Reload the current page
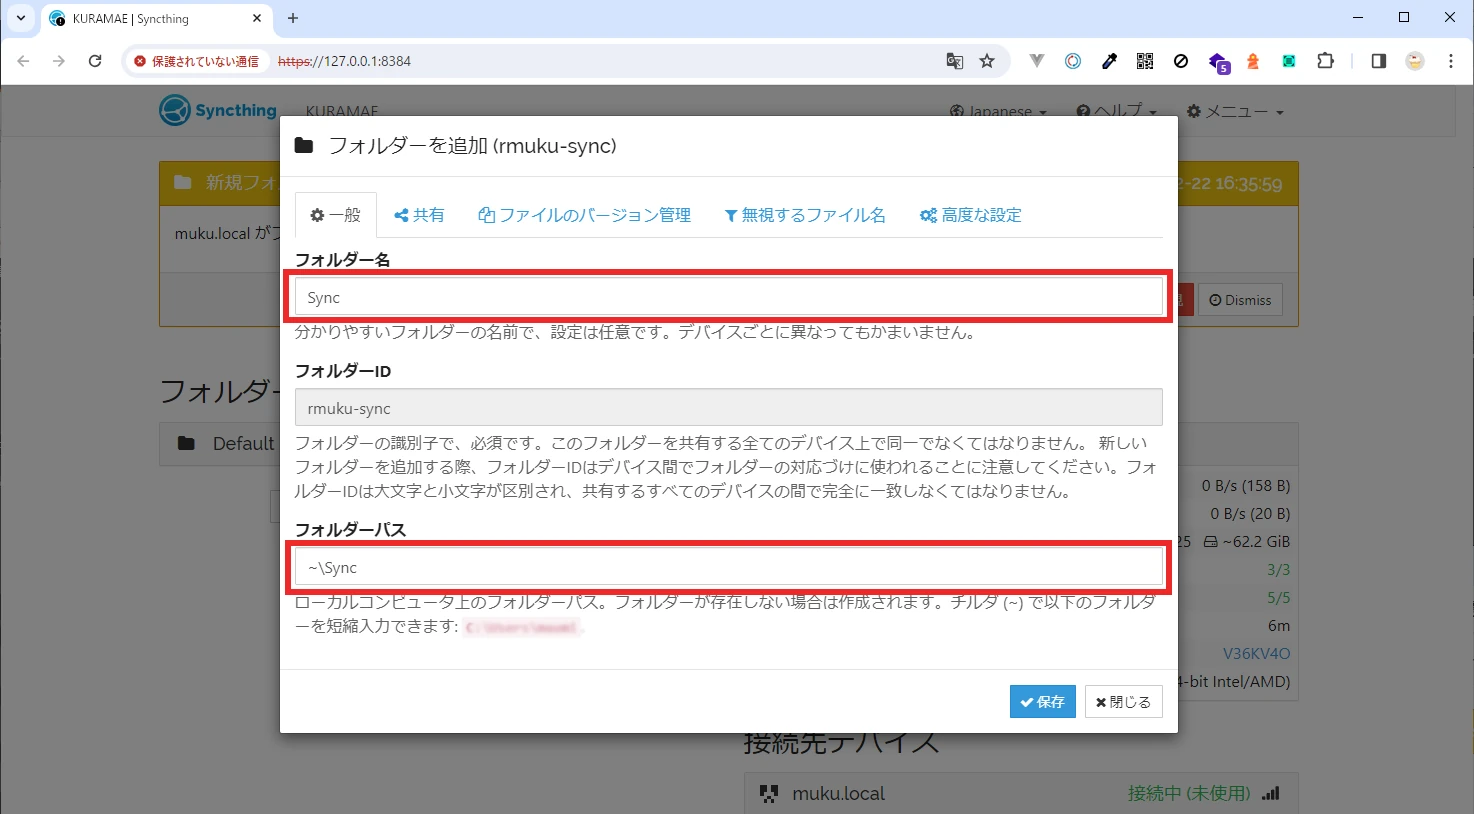Image resolution: width=1474 pixels, height=814 pixels. [x=95, y=61]
